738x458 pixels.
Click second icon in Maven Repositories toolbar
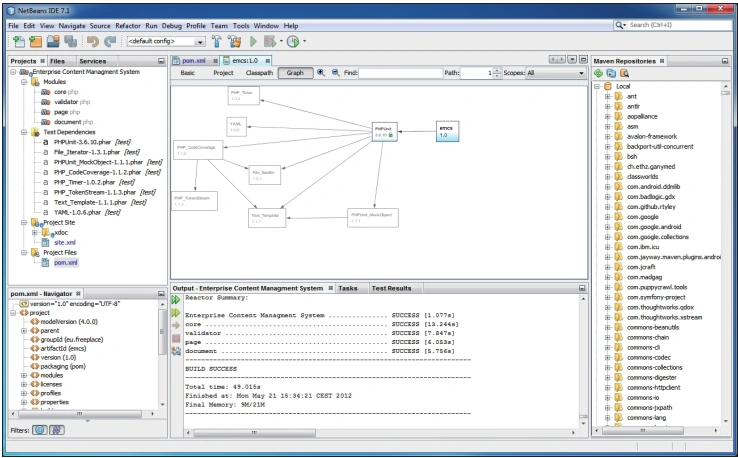(x=611, y=73)
